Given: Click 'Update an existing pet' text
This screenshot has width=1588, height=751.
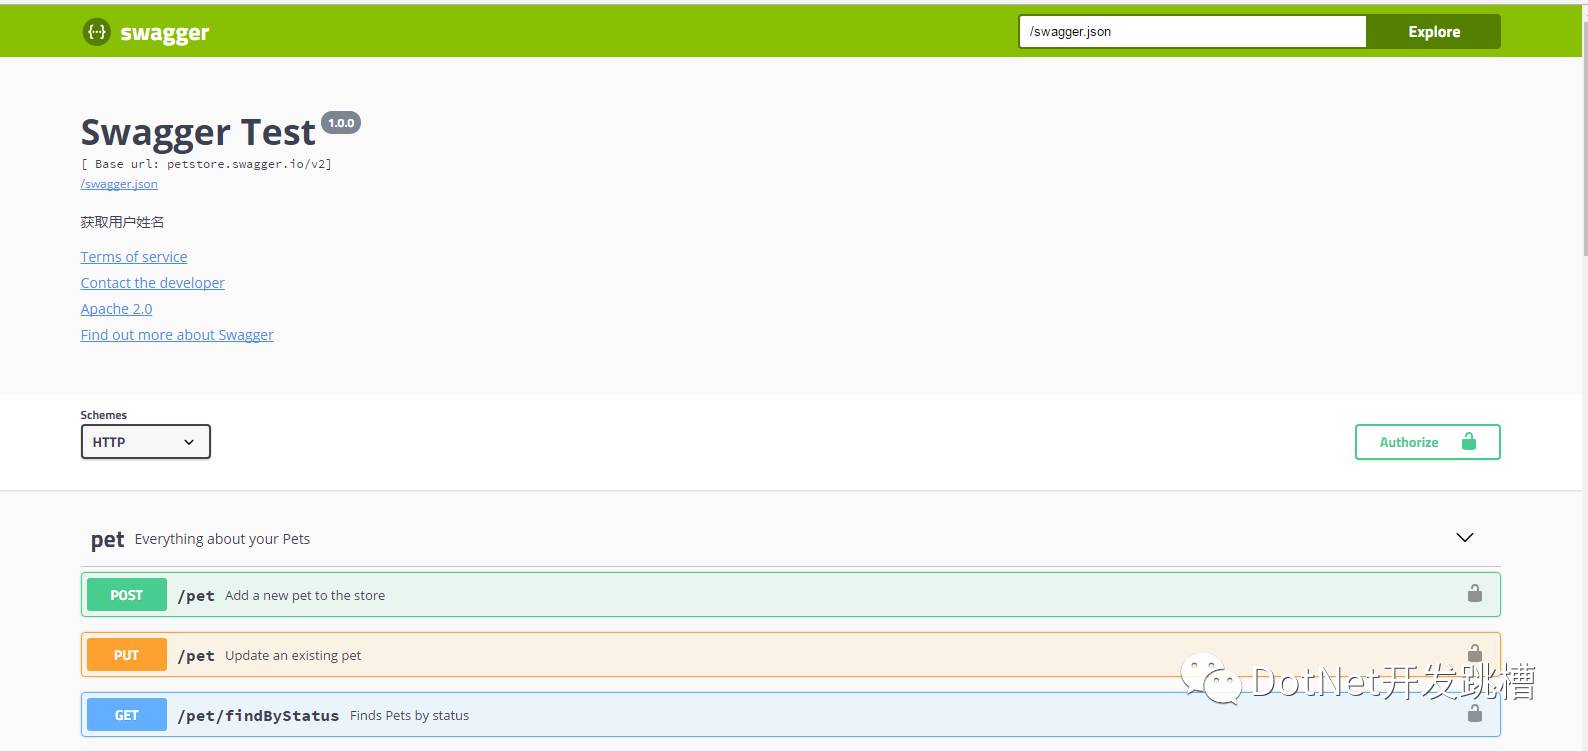Looking at the screenshot, I should 293,655.
